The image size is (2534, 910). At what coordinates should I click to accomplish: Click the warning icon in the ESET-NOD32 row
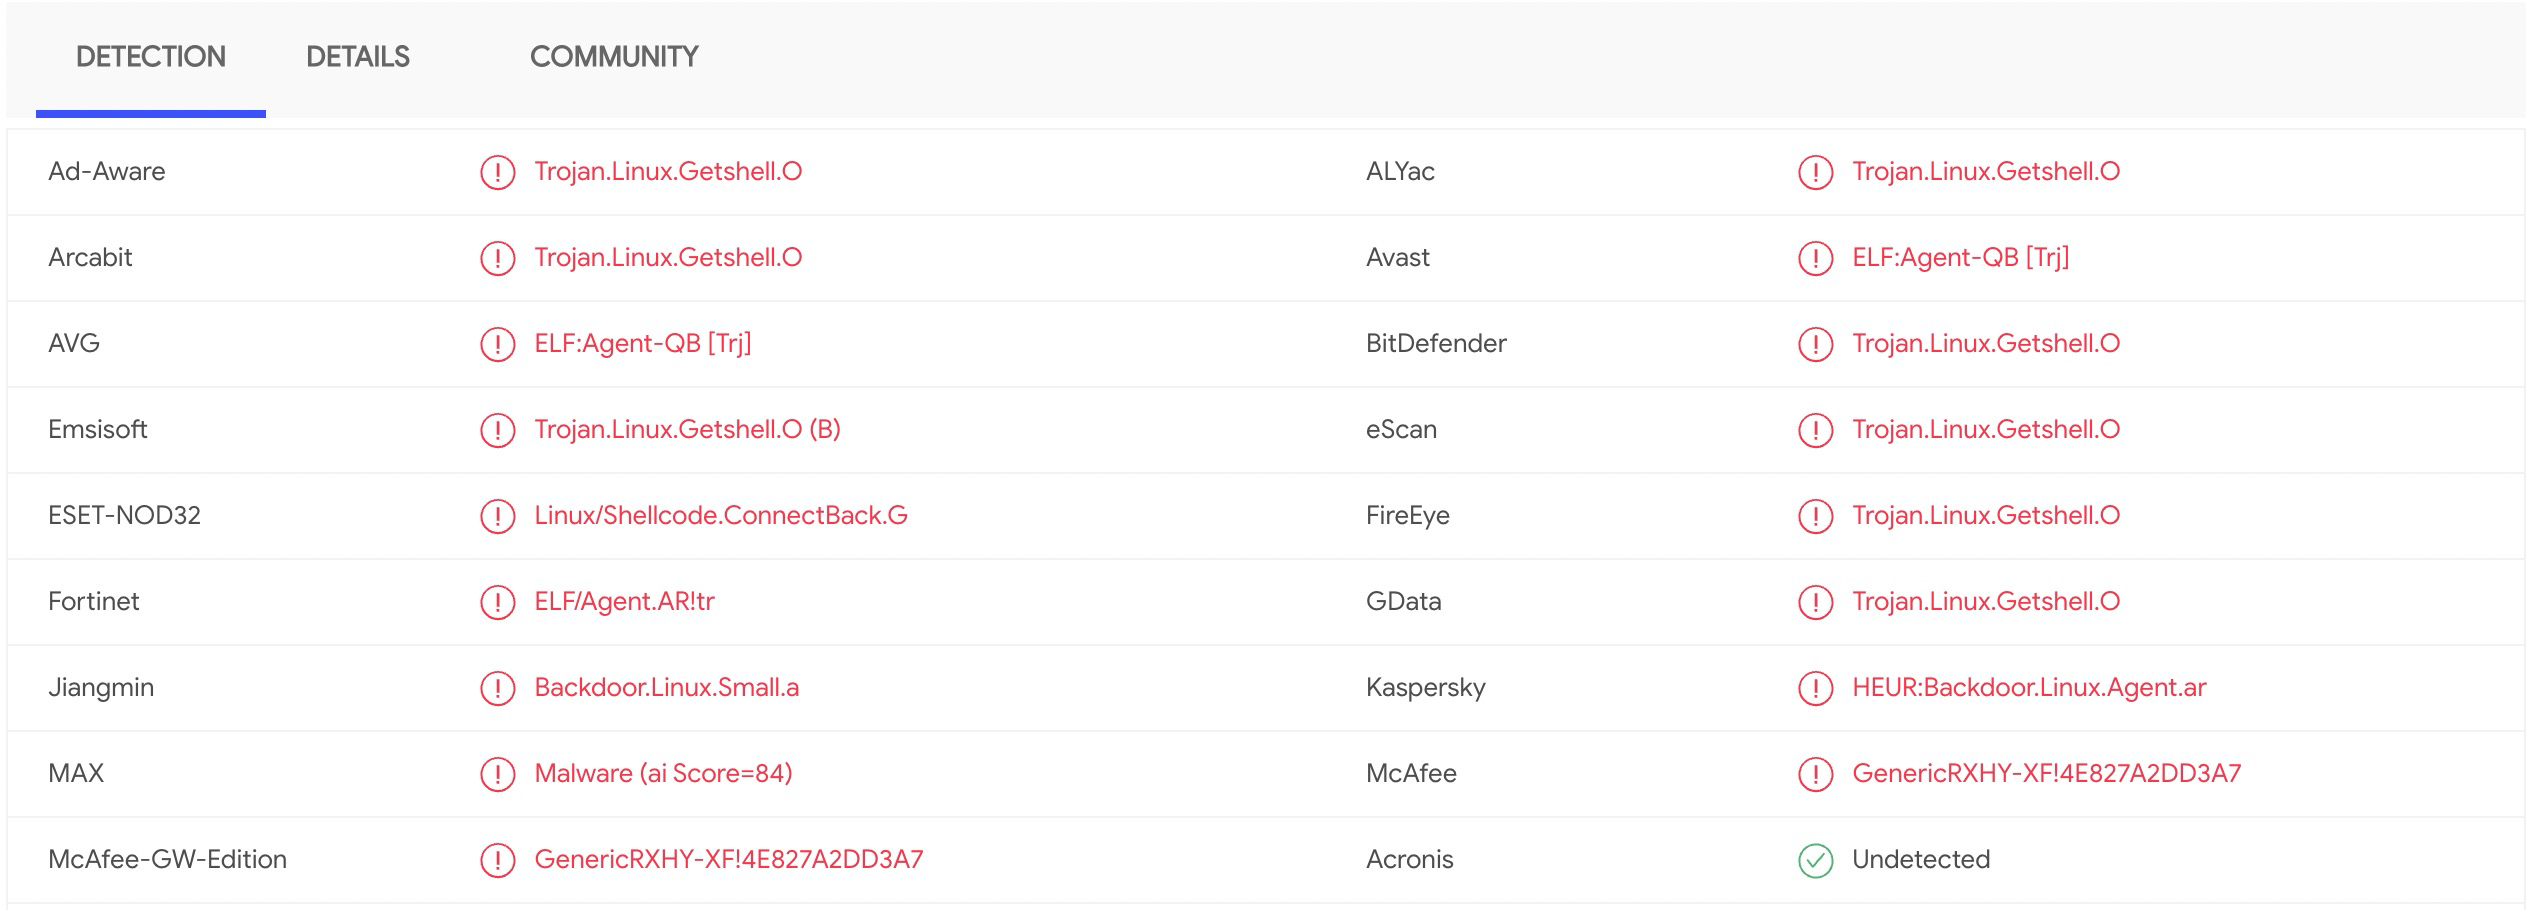(497, 516)
